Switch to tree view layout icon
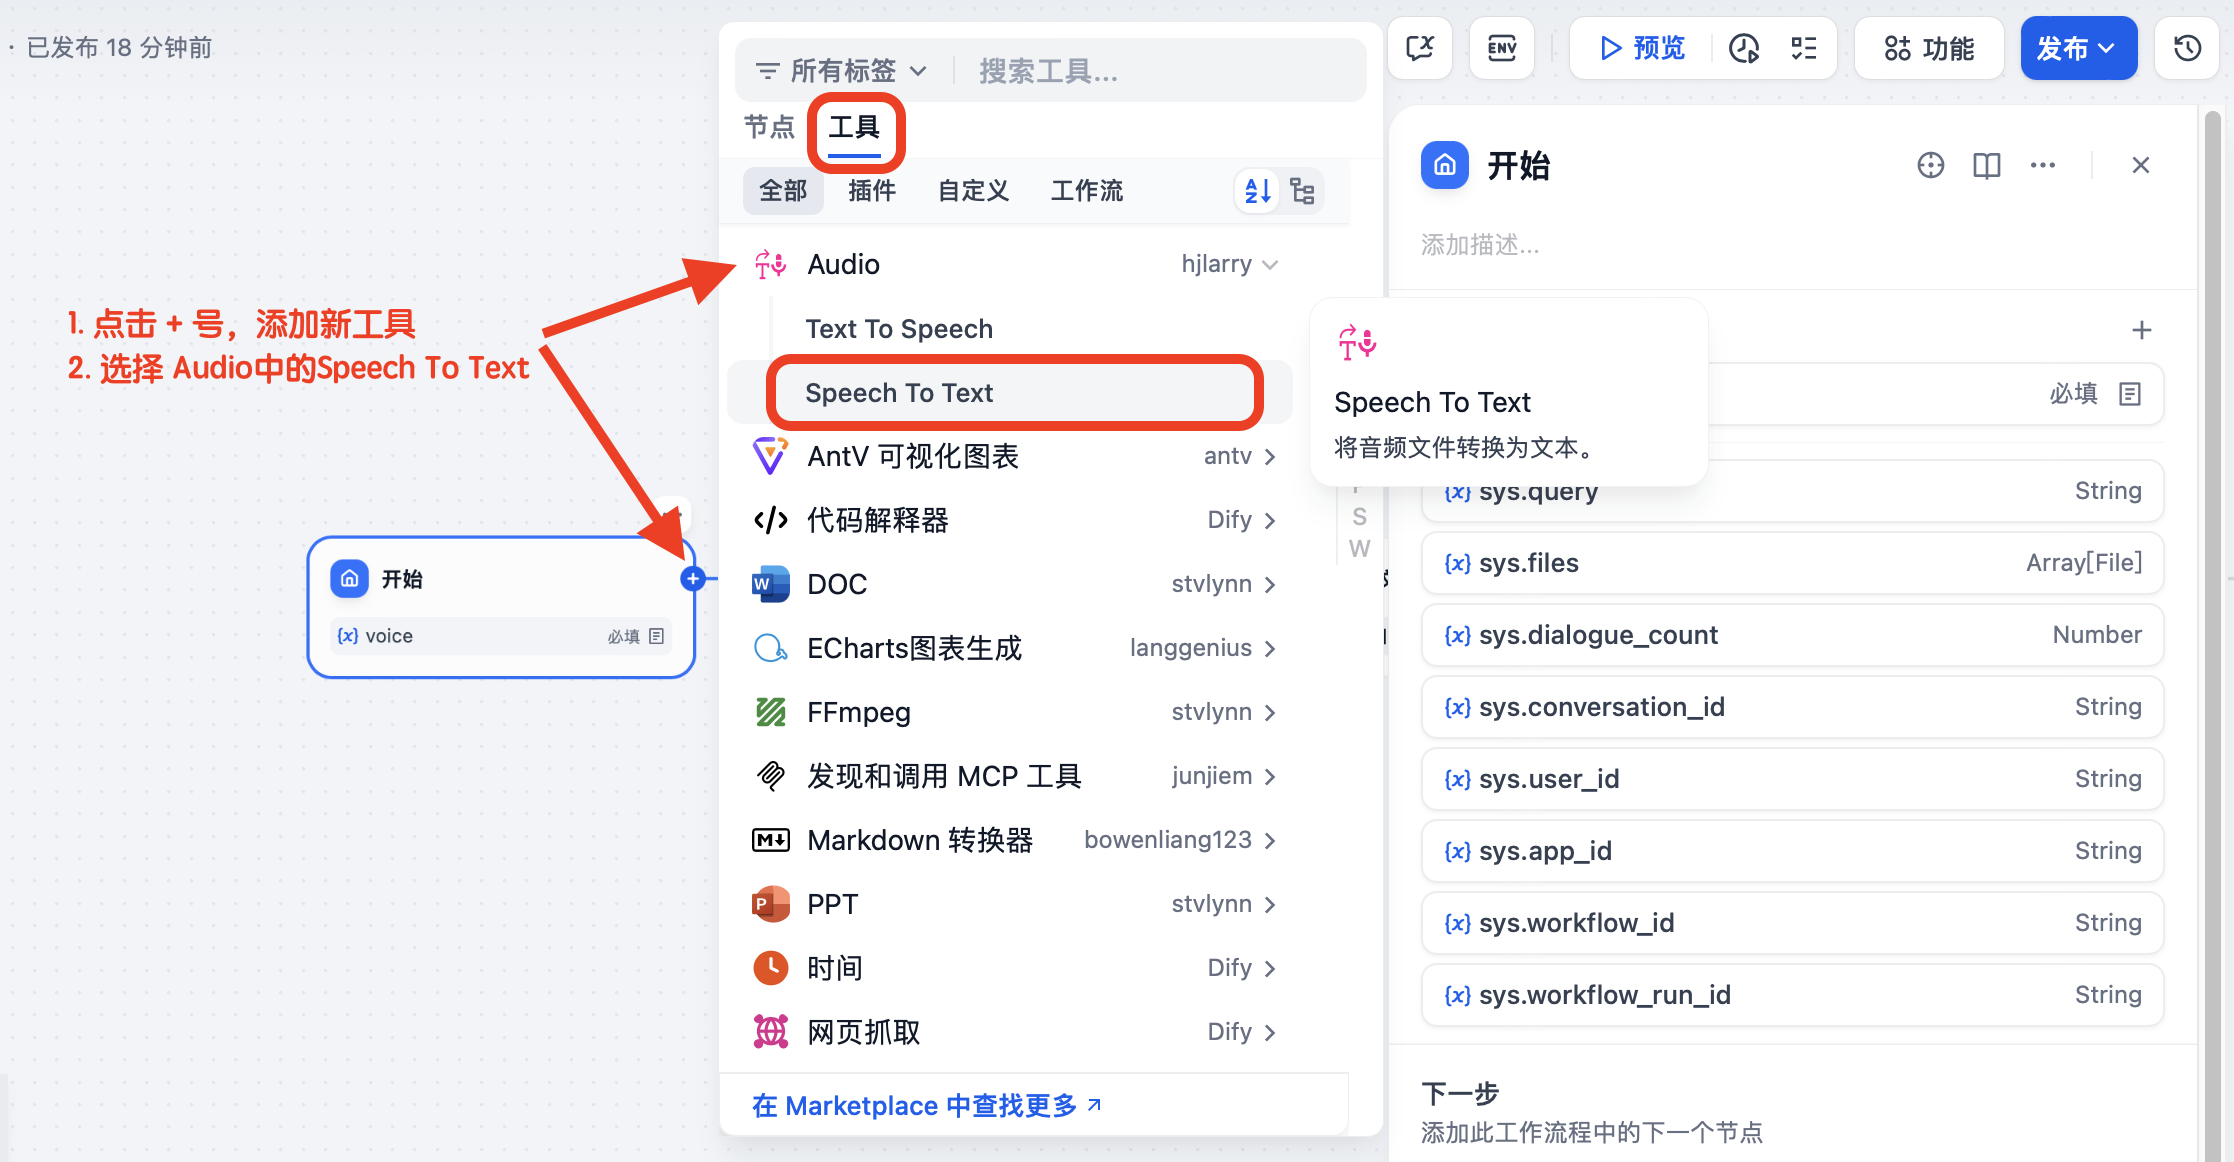 (1302, 191)
